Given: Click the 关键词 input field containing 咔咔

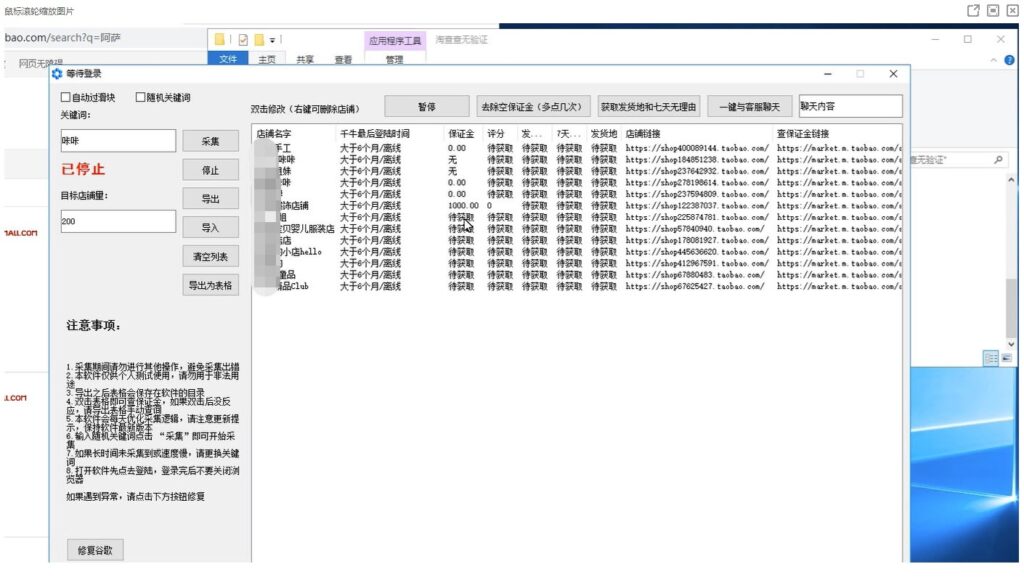Looking at the screenshot, I should point(118,141).
